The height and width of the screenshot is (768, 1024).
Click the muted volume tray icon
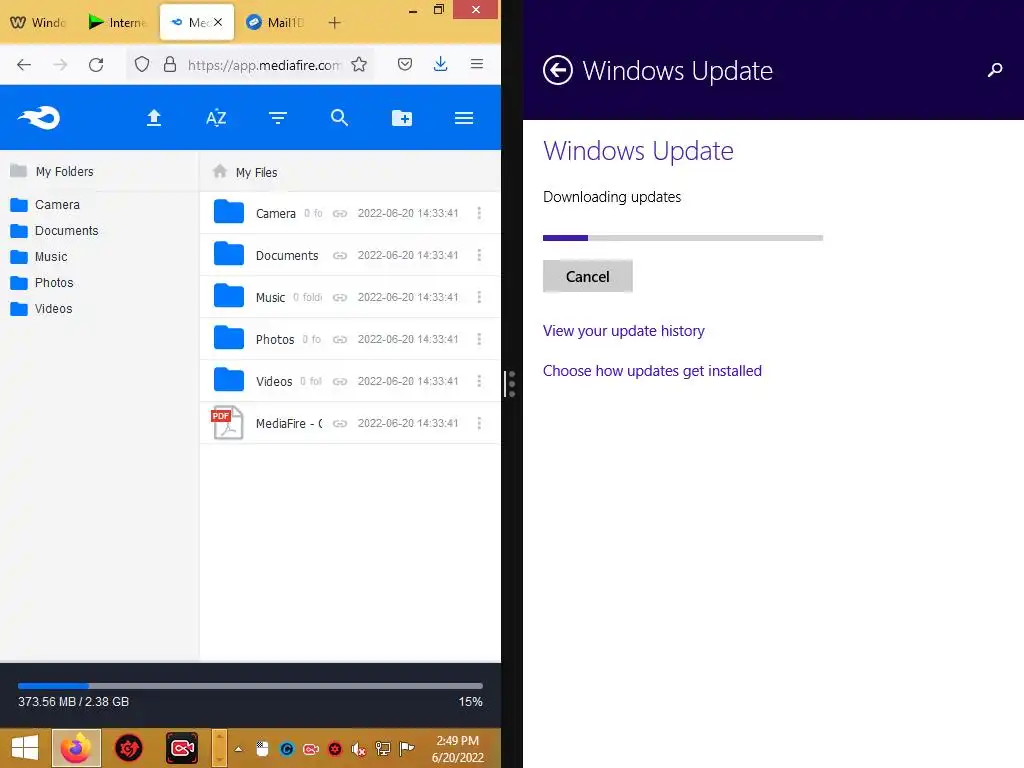[x=359, y=749]
